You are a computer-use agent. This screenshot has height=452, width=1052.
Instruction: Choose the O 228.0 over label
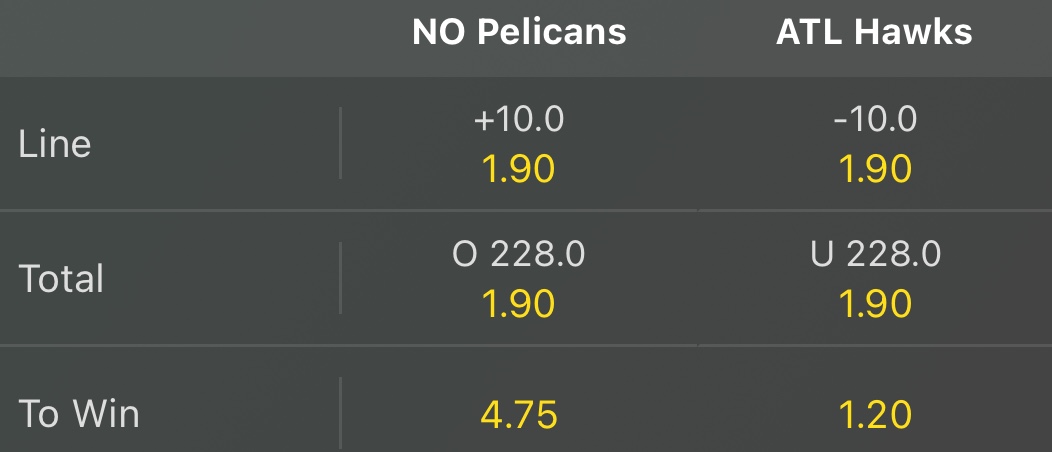click(519, 255)
